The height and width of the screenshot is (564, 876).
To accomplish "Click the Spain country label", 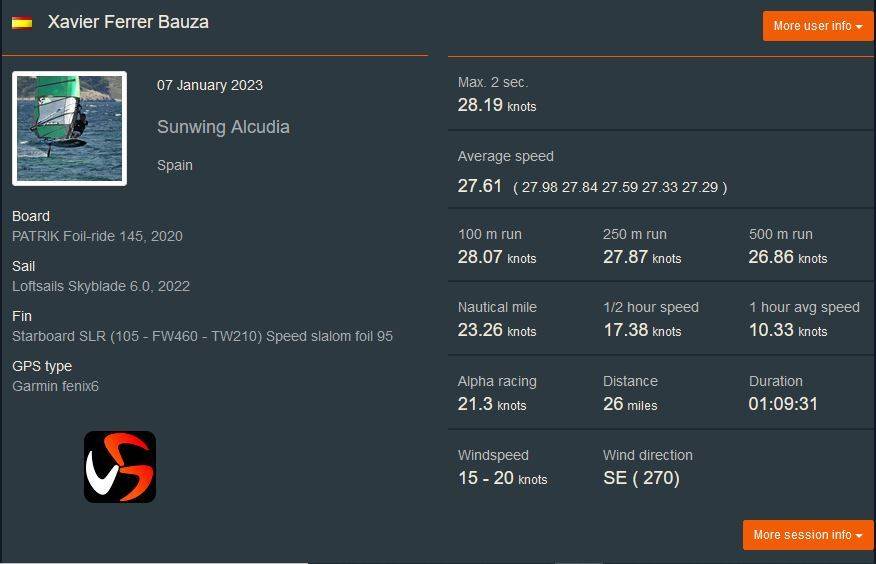I will click(175, 165).
